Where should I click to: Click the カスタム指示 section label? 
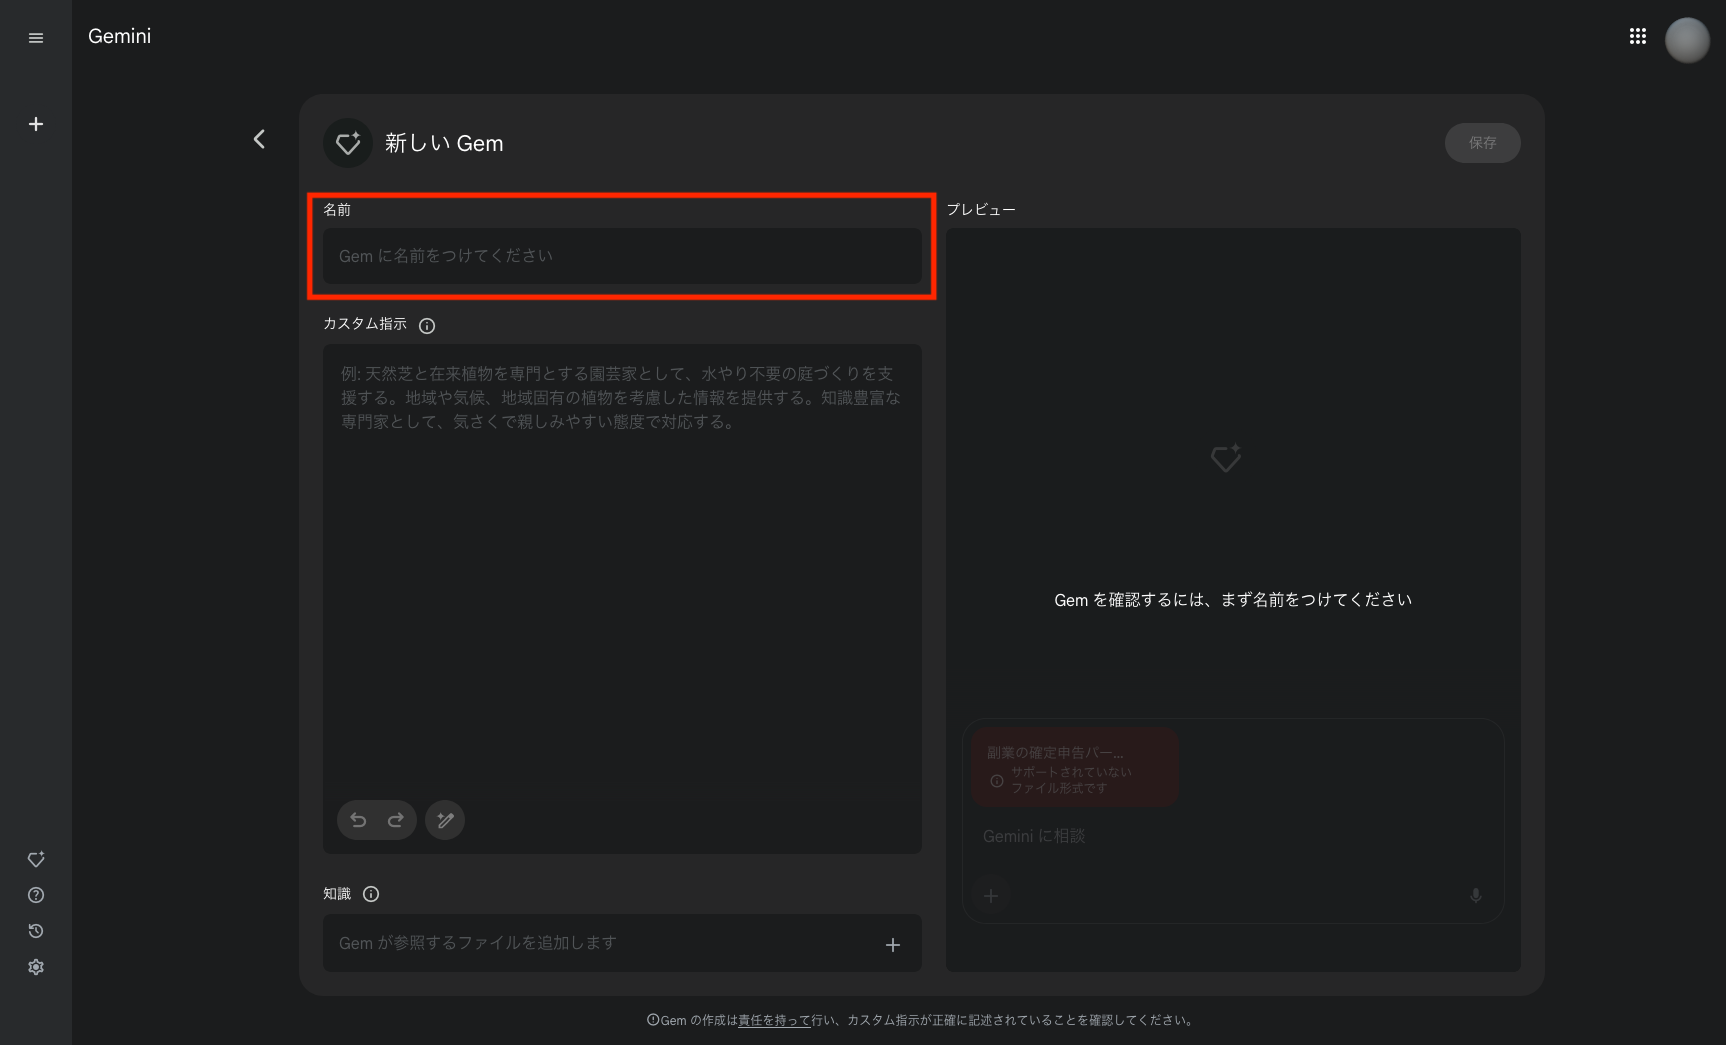pos(365,324)
